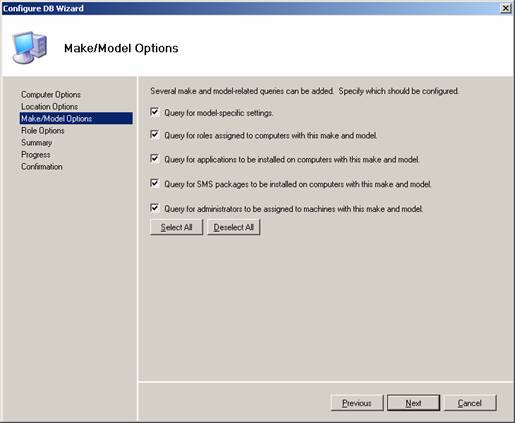
Task: Go to Role Options step
Action: point(43,131)
